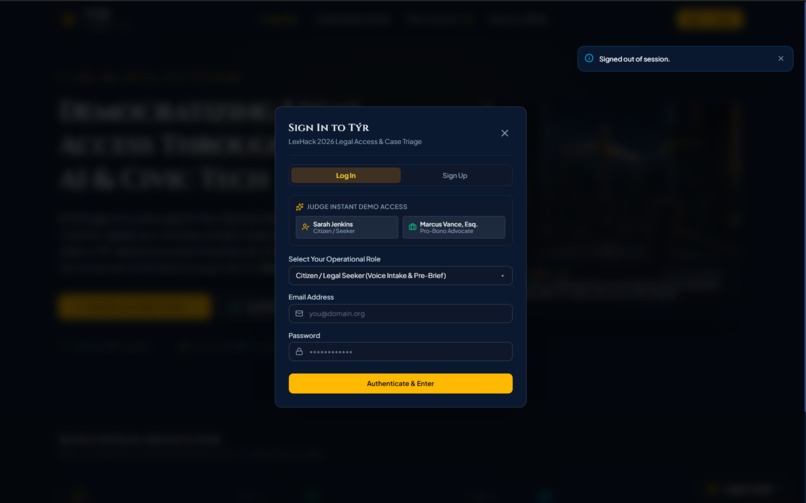Click the briefcase icon on Marcus Vance card
806x503 pixels.
click(412, 227)
